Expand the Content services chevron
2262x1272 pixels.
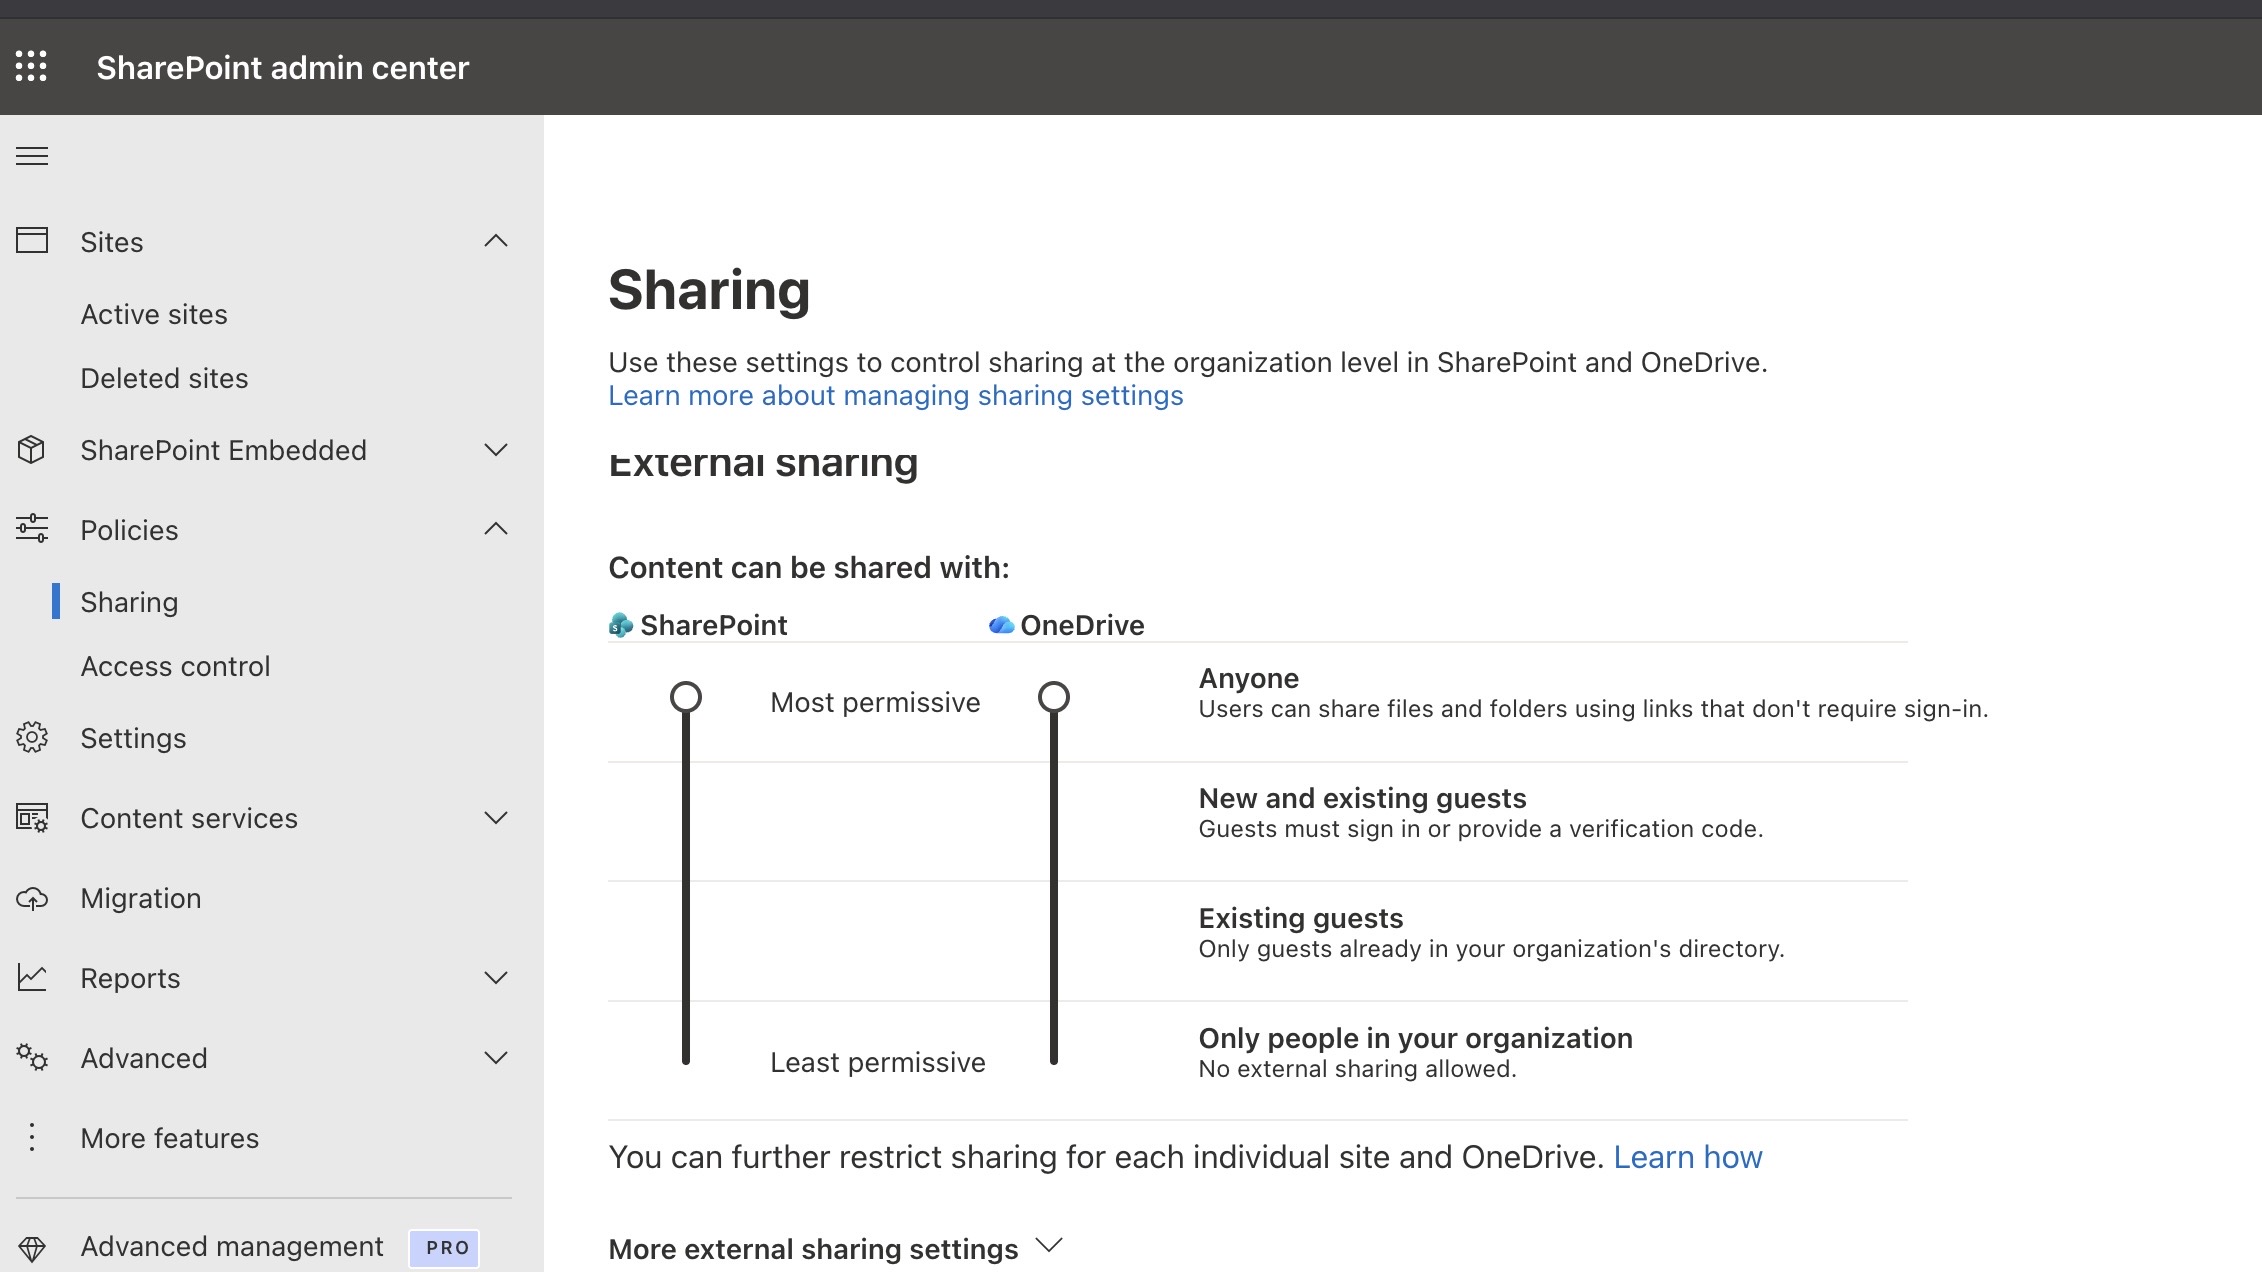click(x=496, y=817)
